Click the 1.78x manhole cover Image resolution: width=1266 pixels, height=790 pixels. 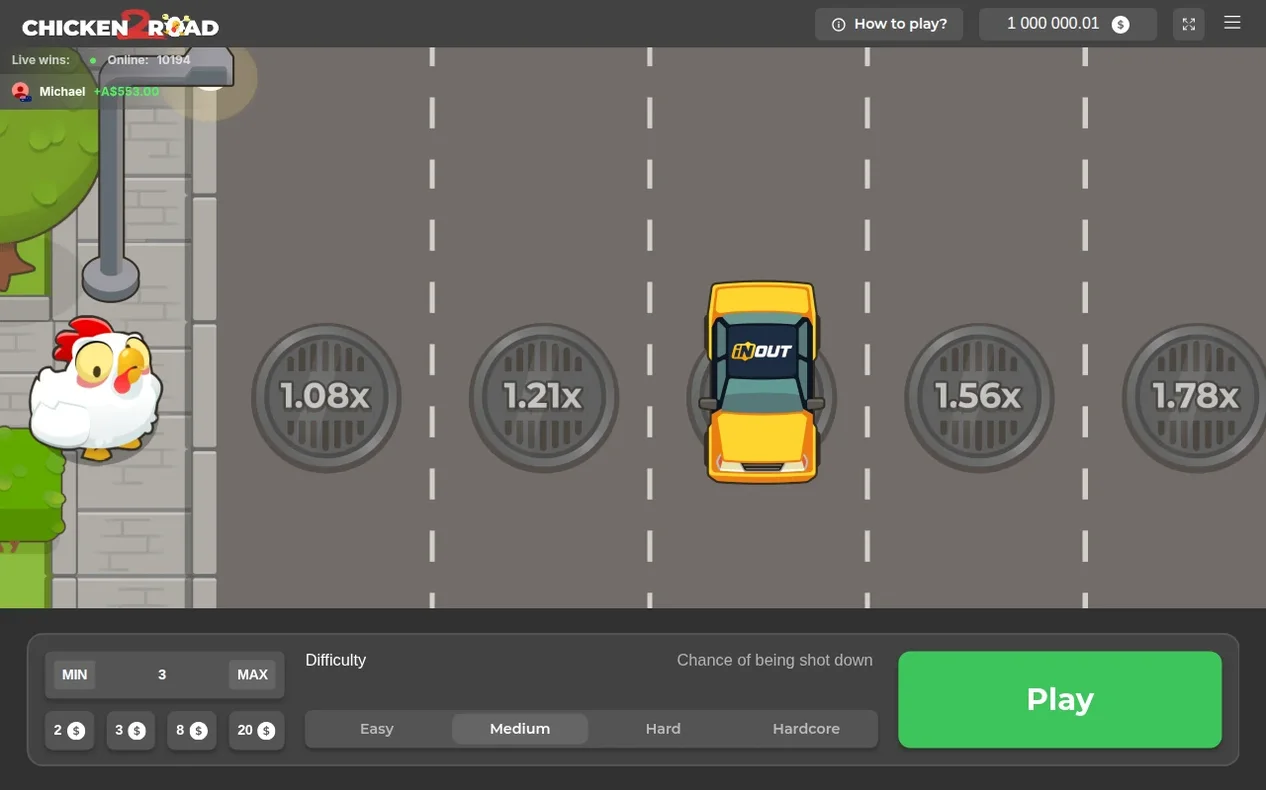[1194, 397]
